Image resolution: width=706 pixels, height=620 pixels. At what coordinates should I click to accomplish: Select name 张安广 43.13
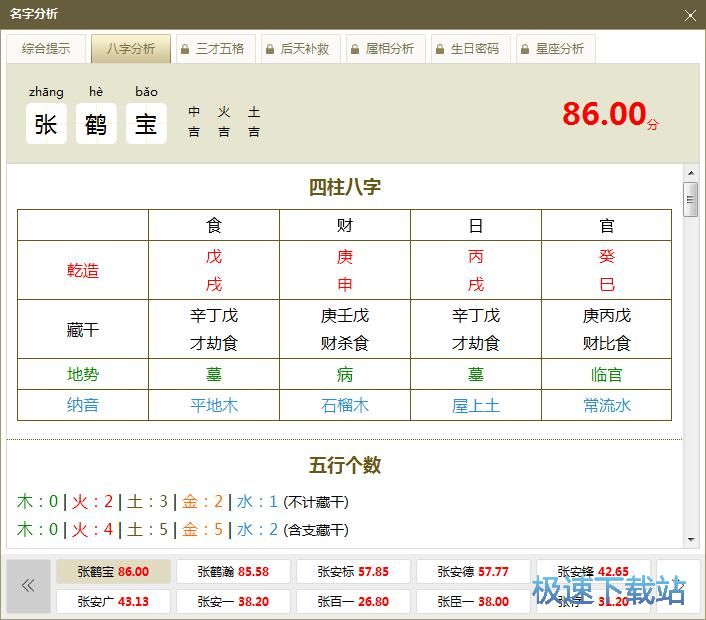(x=113, y=601)
